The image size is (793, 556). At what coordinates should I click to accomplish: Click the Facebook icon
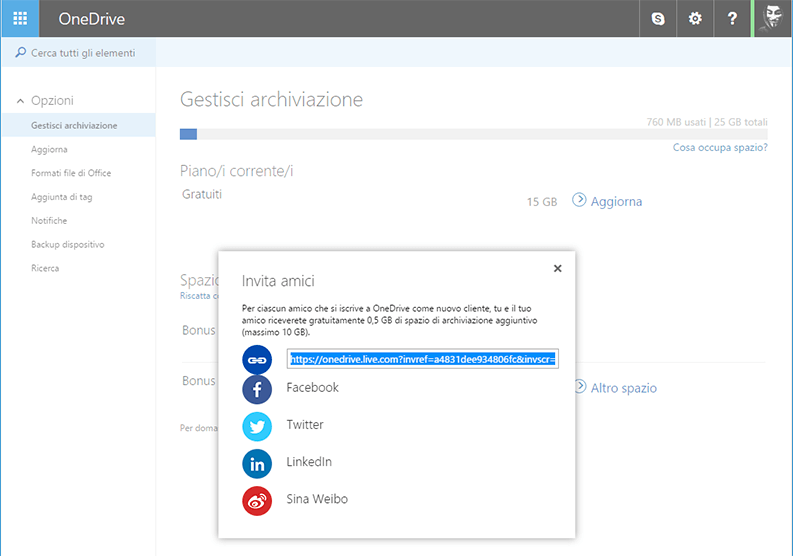coord(257,390)
